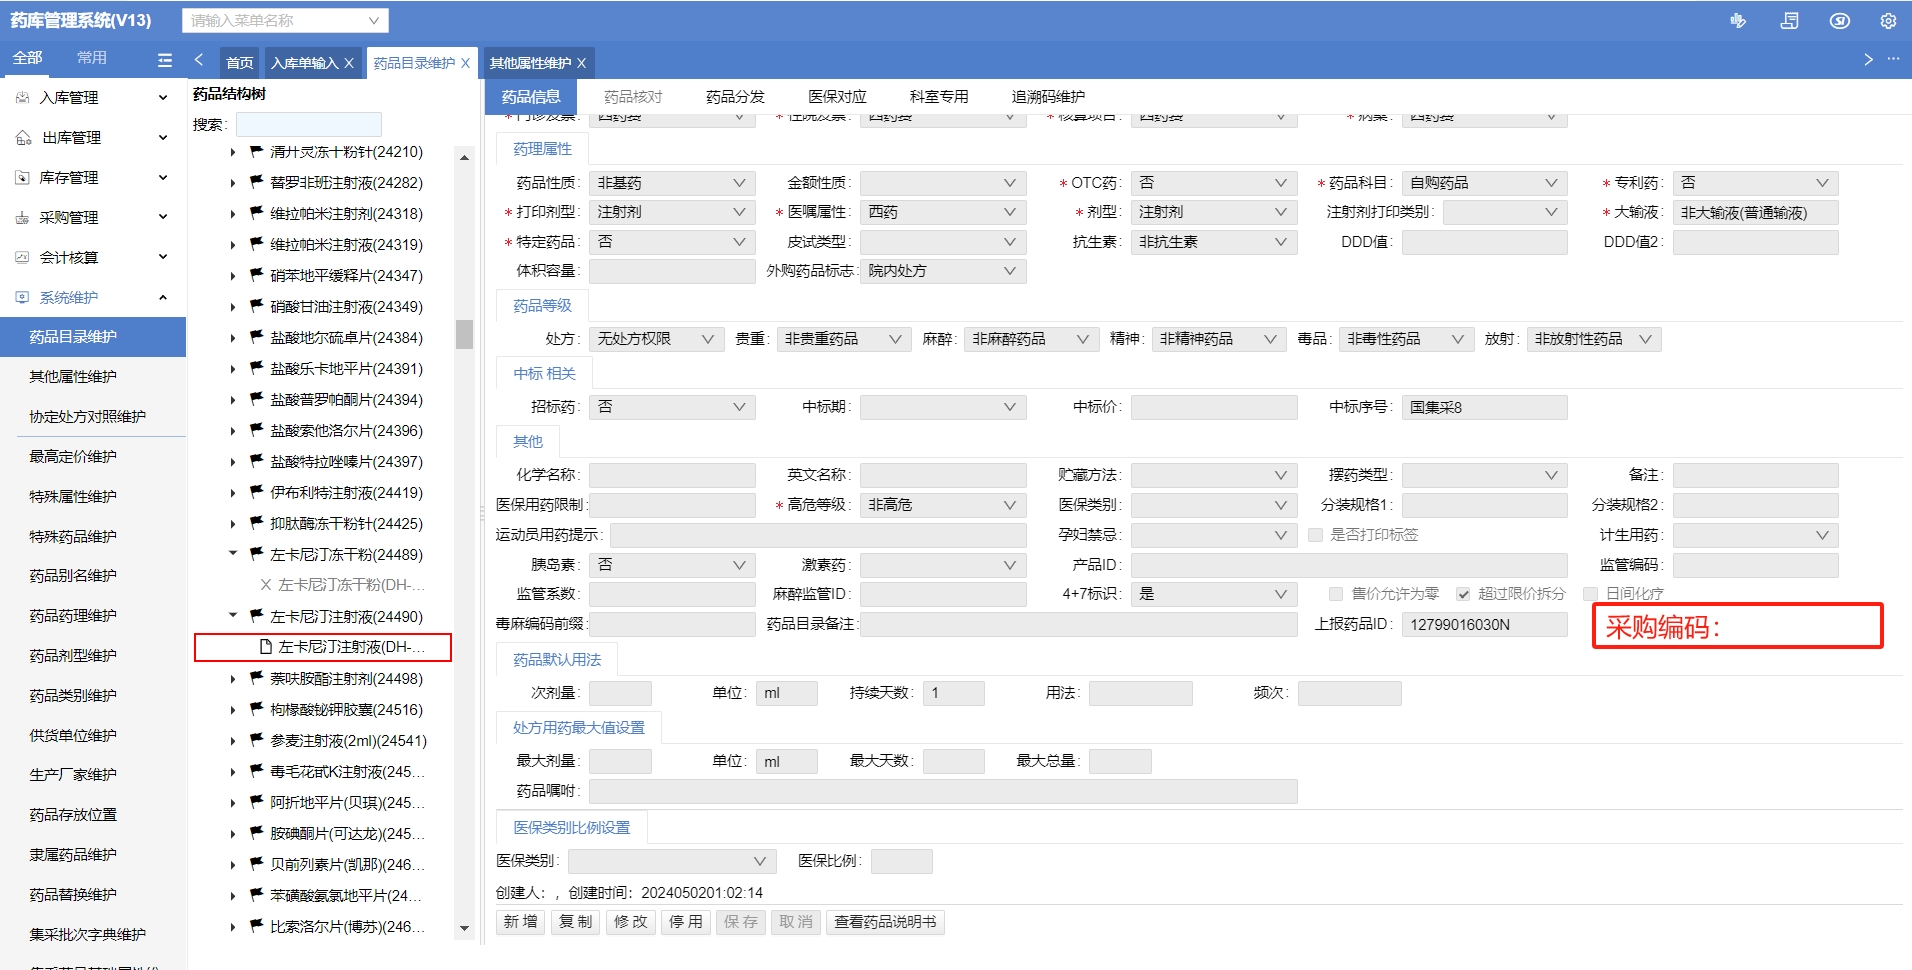Screen dimensions: 1912x970
Task: Click the 查看药品说明书 button
Action: click(885, 922)
